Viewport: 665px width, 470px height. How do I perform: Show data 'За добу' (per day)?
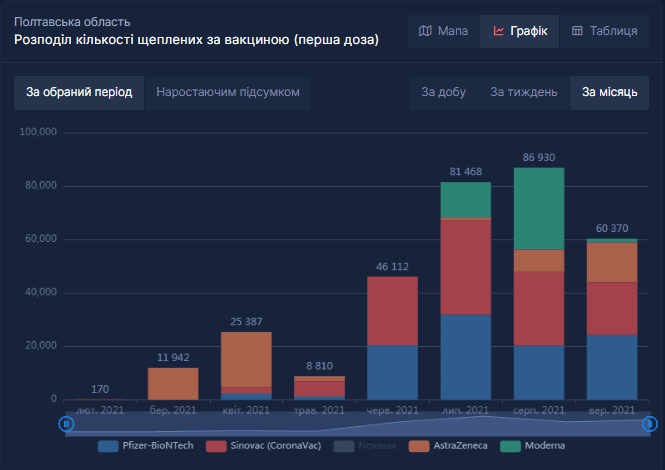point(443,92)
